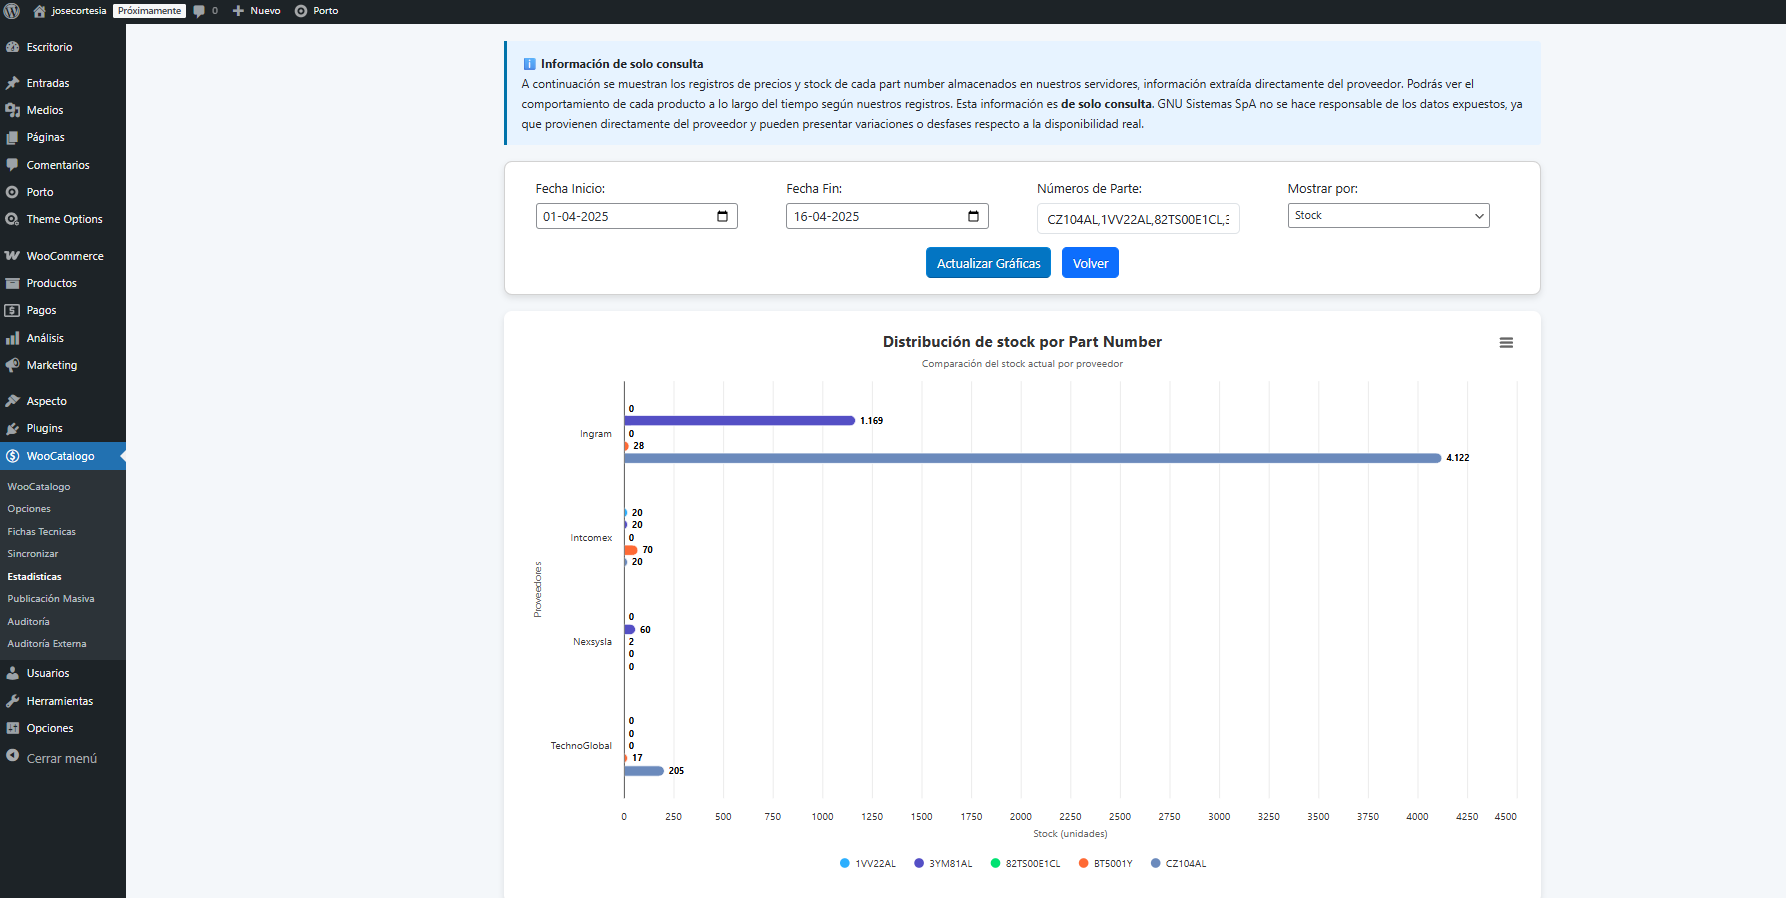Click the Números de Parte input field

point(1137,219)
